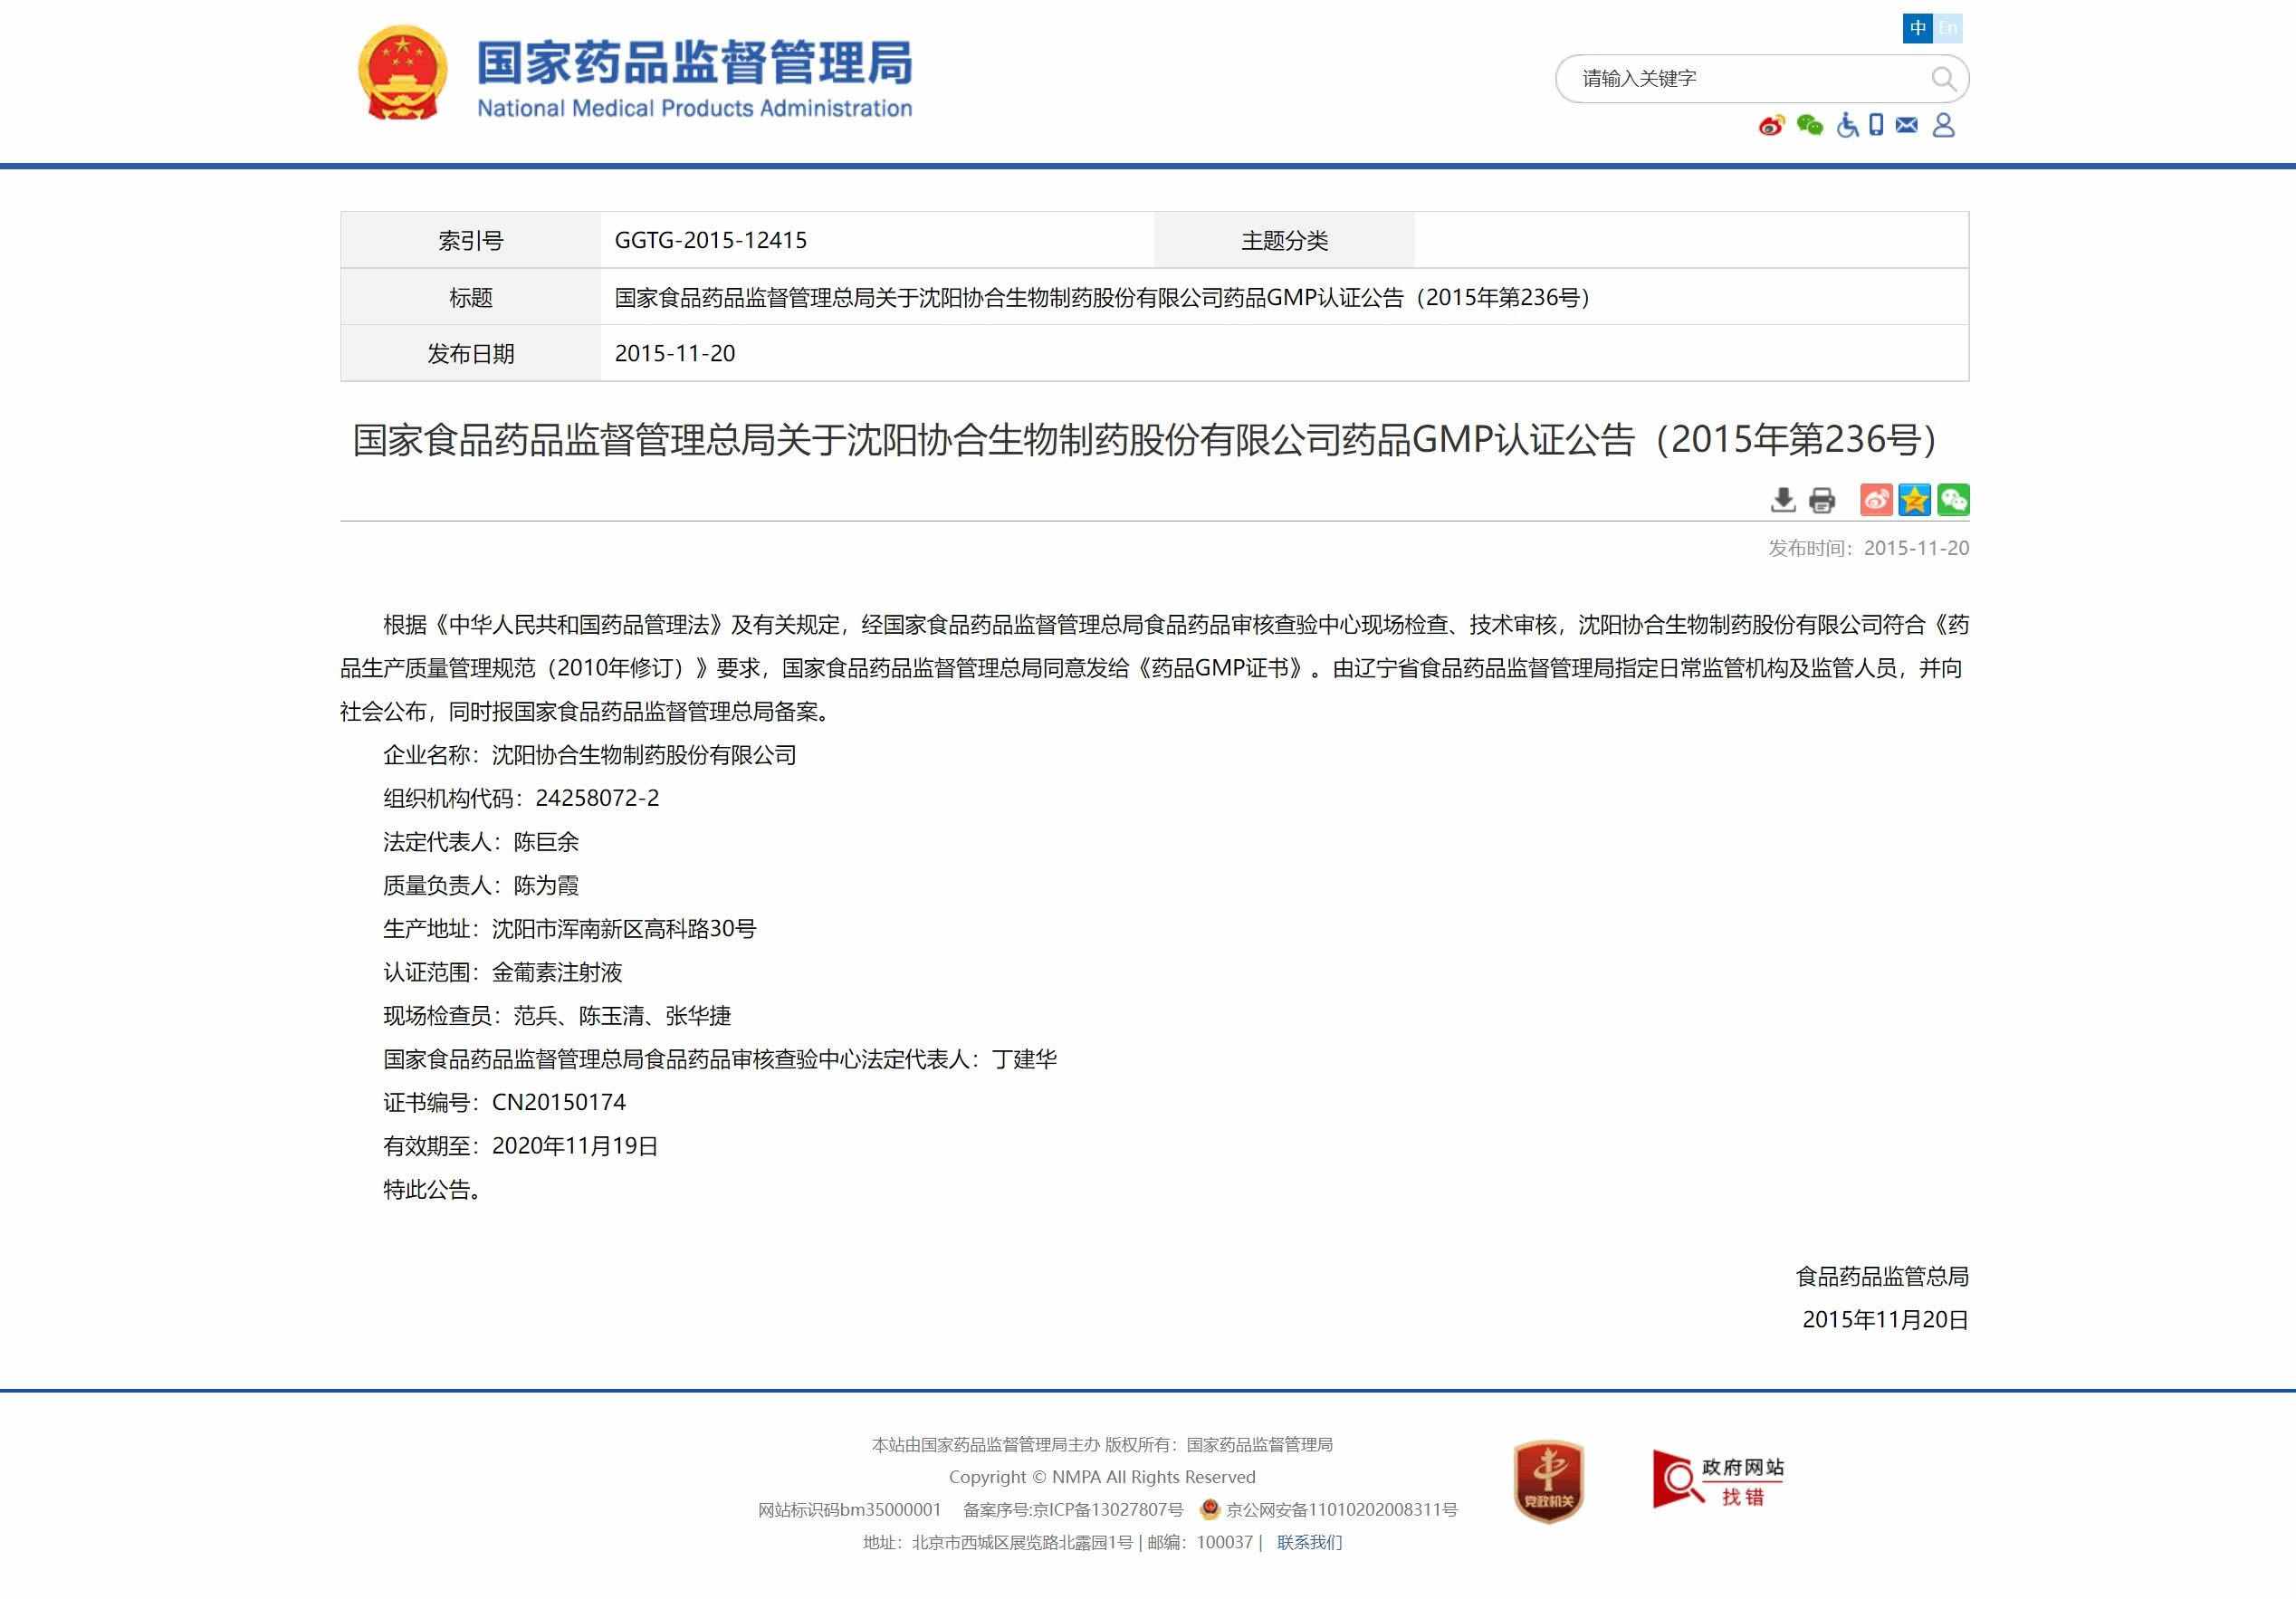Screen dimensions: 2296x1599
Task: Open accessibility wheelchair icon
Action: pos(1847,125)
